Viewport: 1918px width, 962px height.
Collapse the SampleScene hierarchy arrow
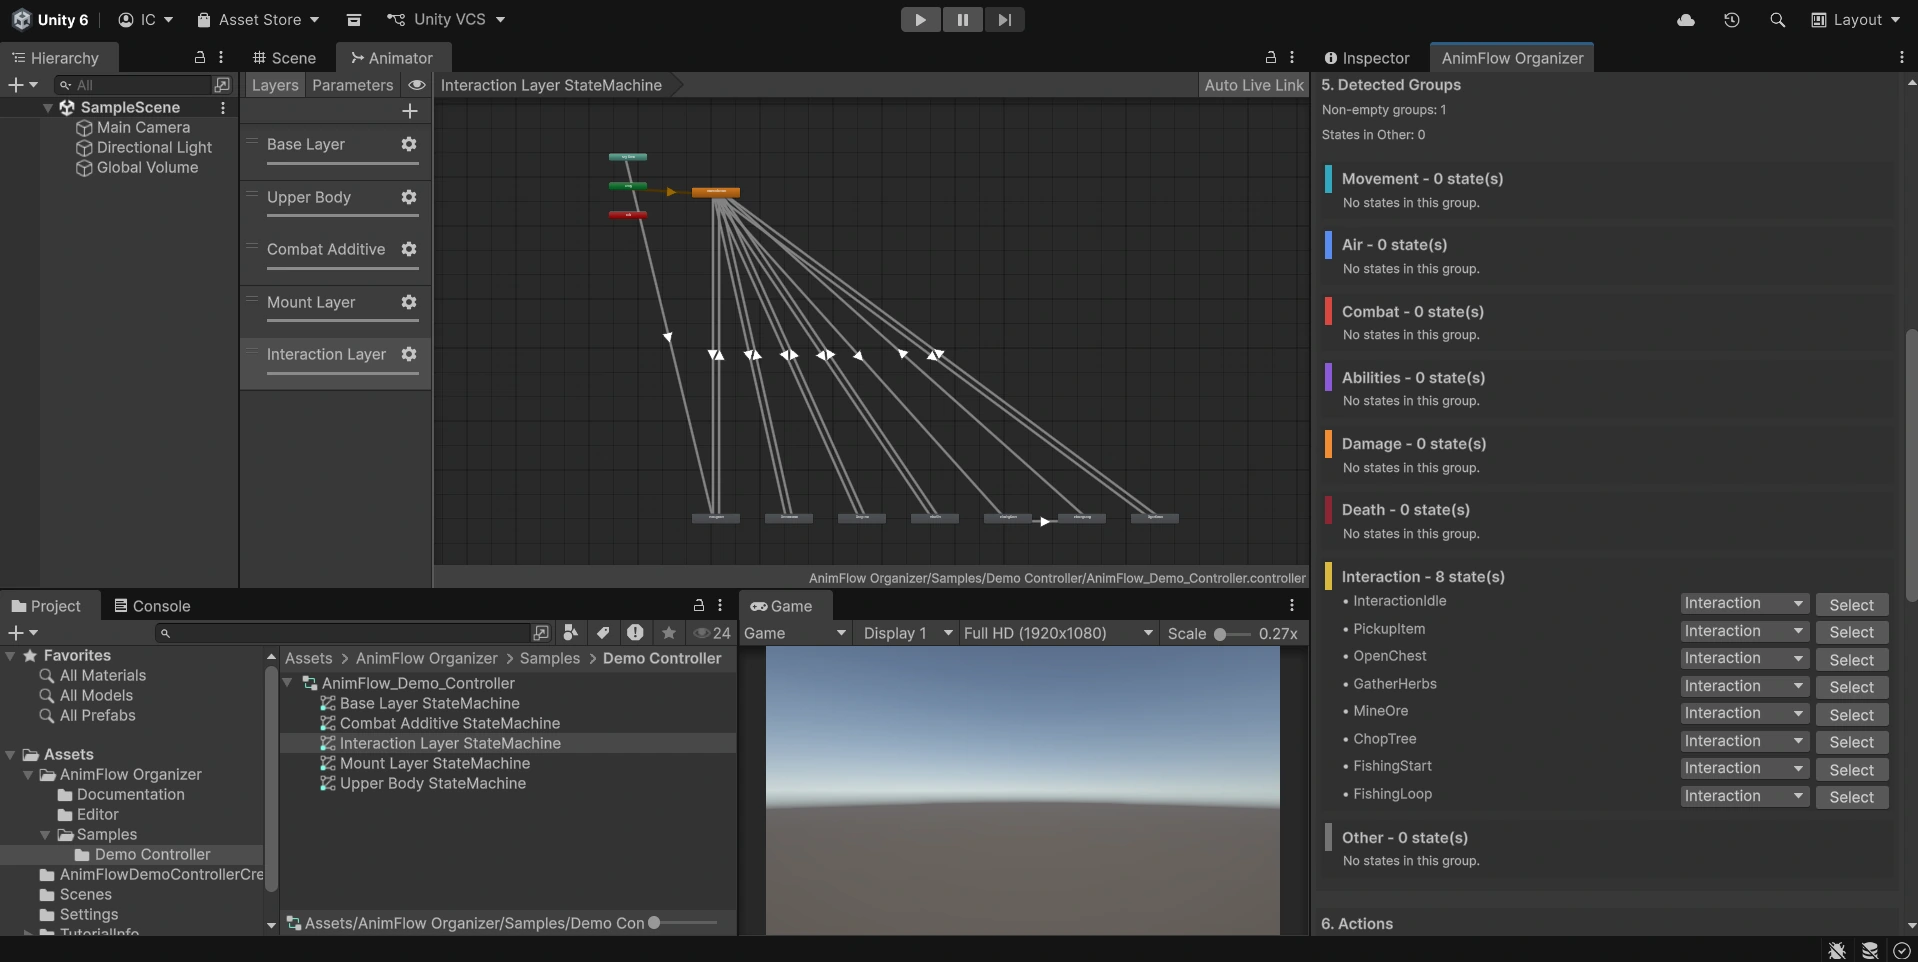[x=48, y=107]
